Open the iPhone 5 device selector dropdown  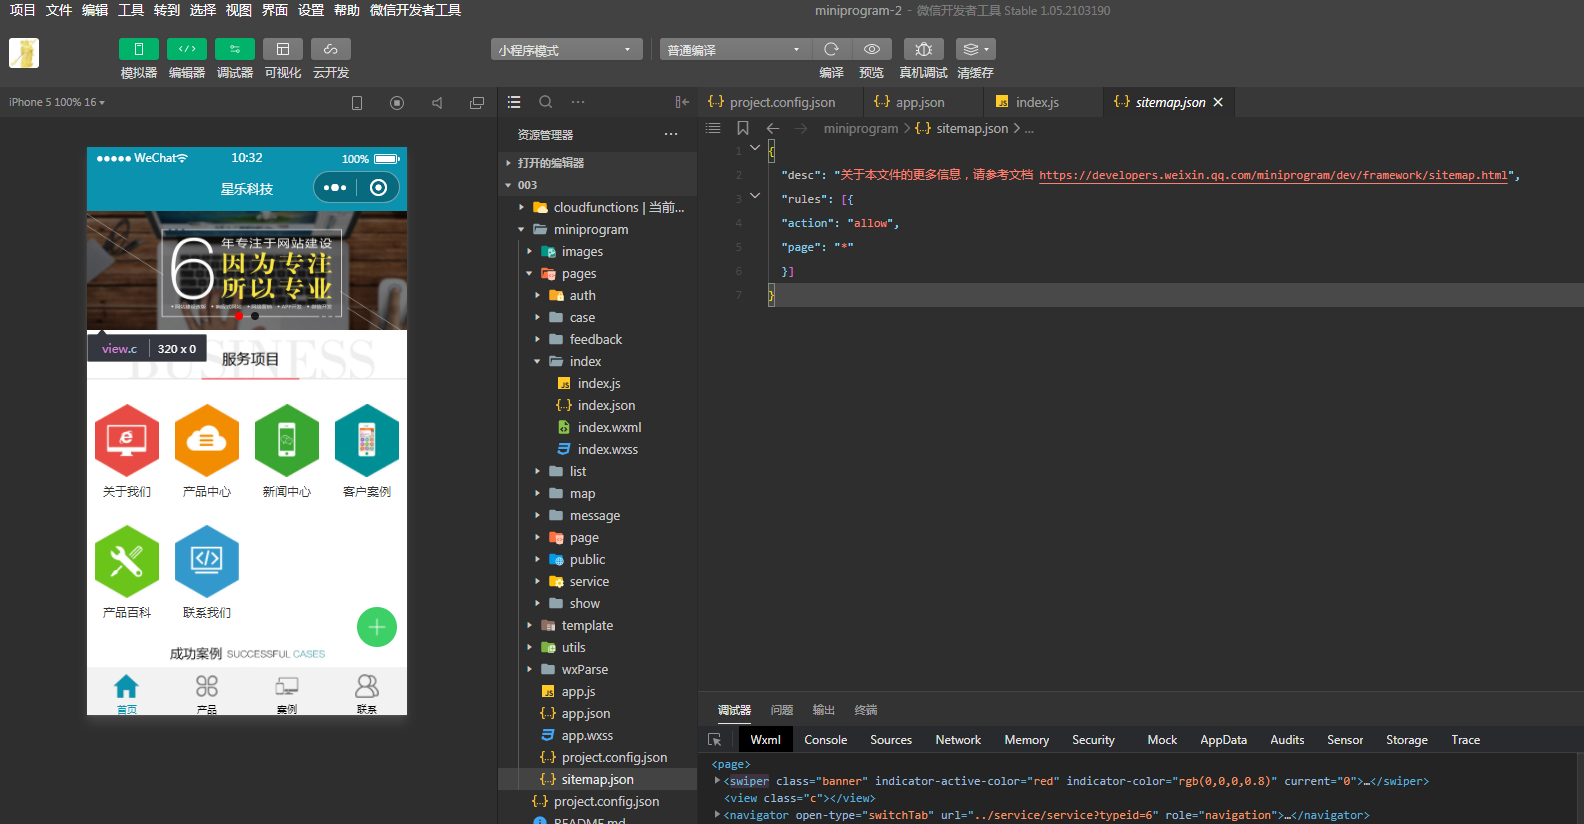57,102
